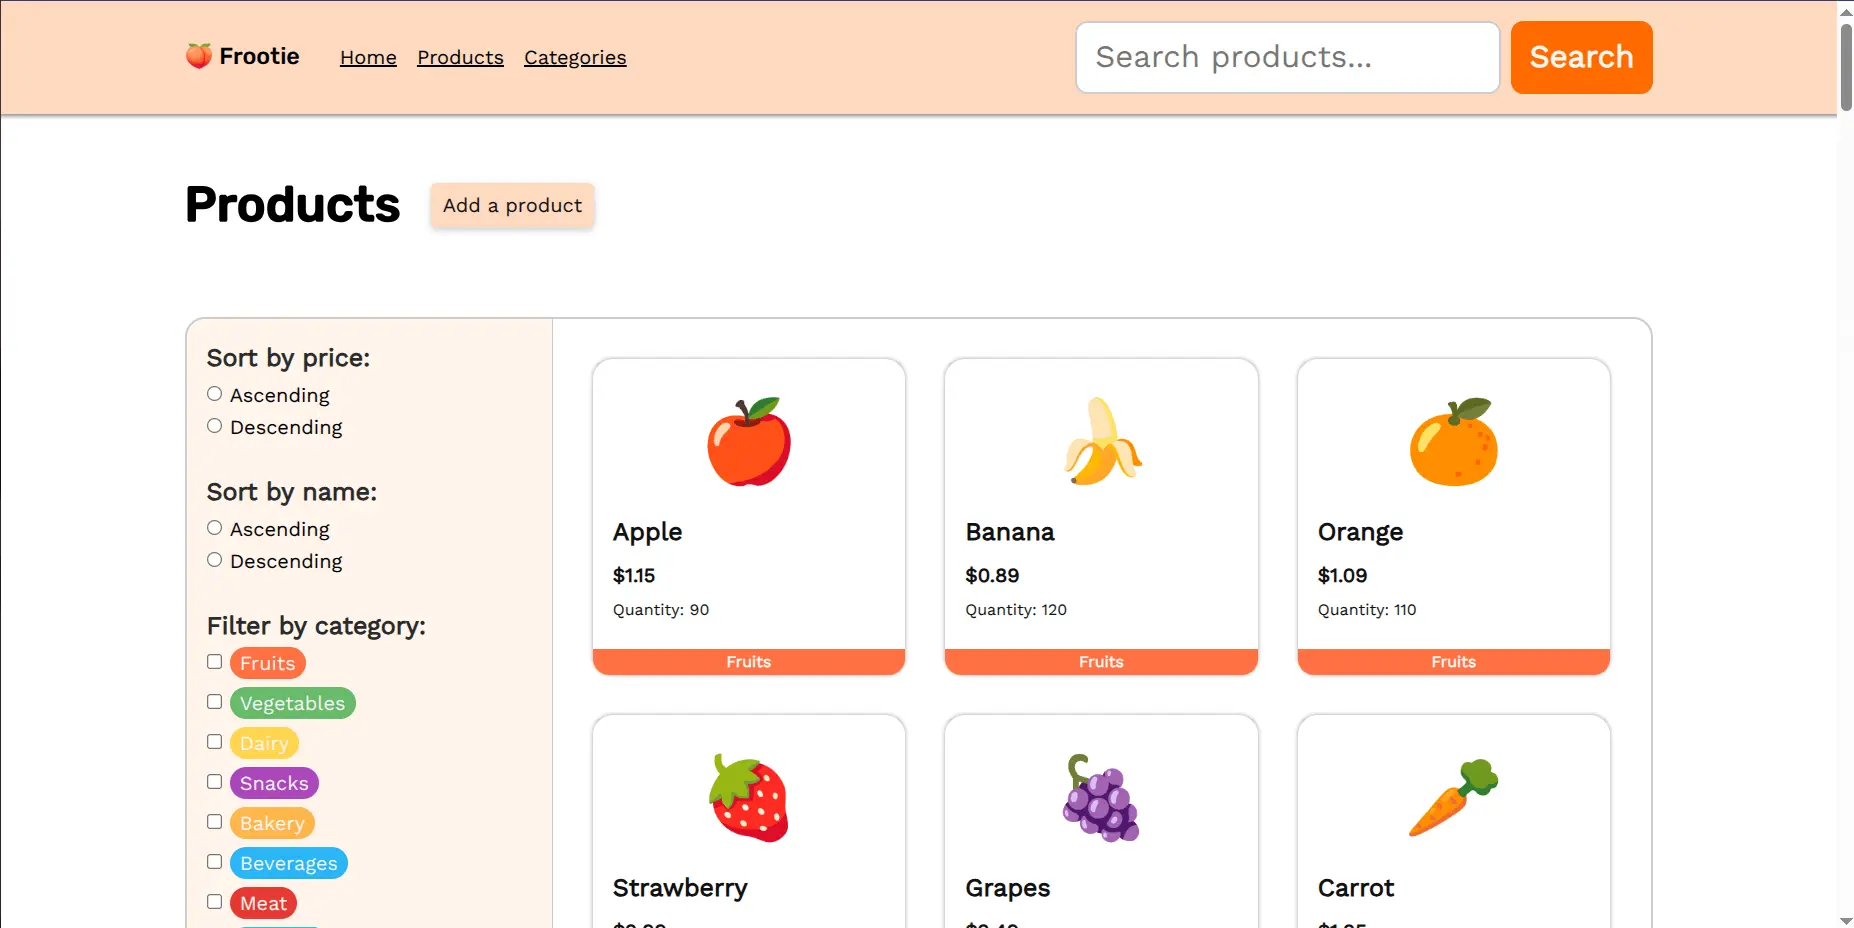Navigate to the Categories page
The image size is (1854, 928).
(575, 57)
